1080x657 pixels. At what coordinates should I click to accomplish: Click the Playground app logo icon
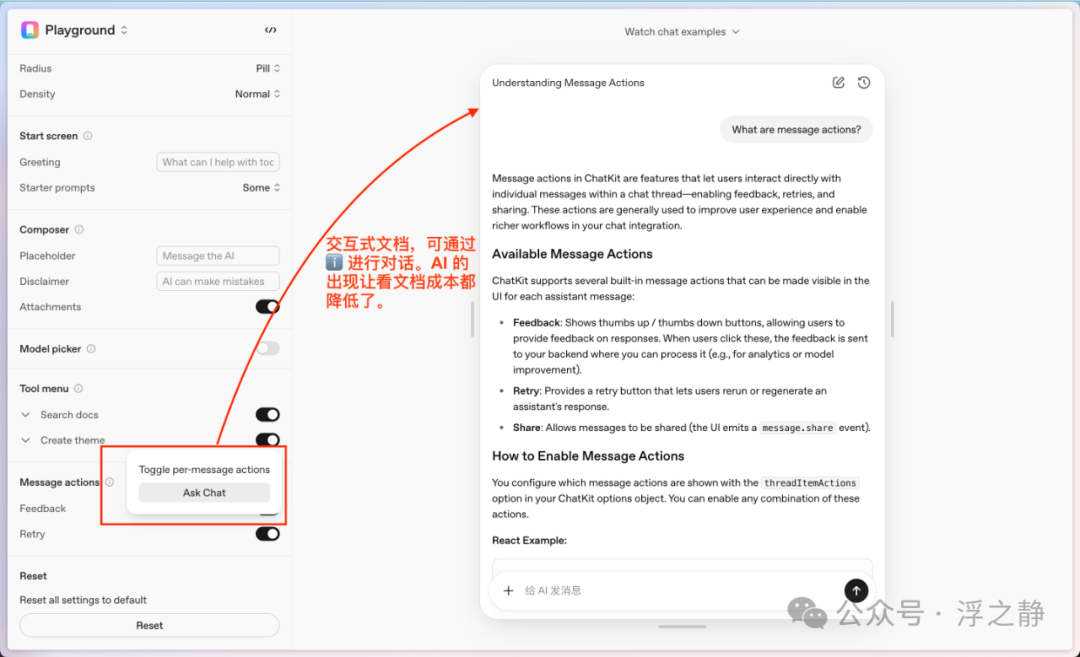coord(30,30)
